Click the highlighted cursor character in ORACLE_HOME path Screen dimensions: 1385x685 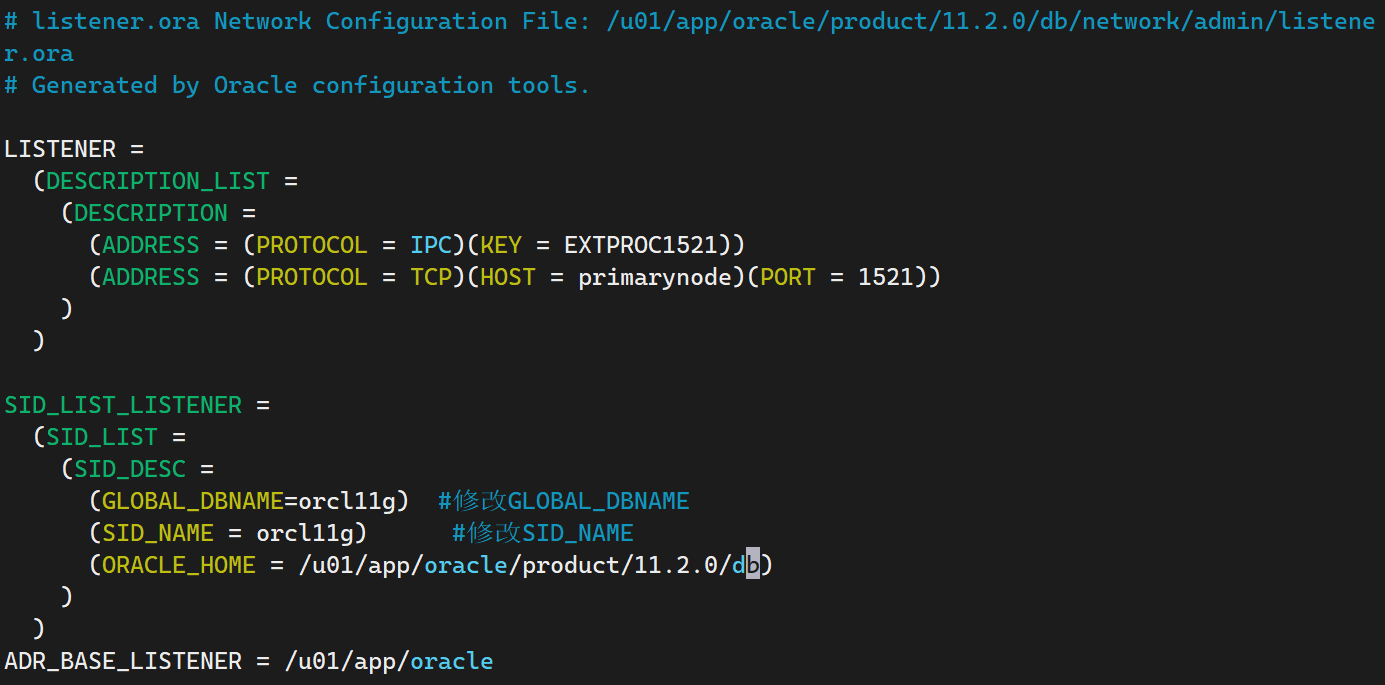coord(753,565)
